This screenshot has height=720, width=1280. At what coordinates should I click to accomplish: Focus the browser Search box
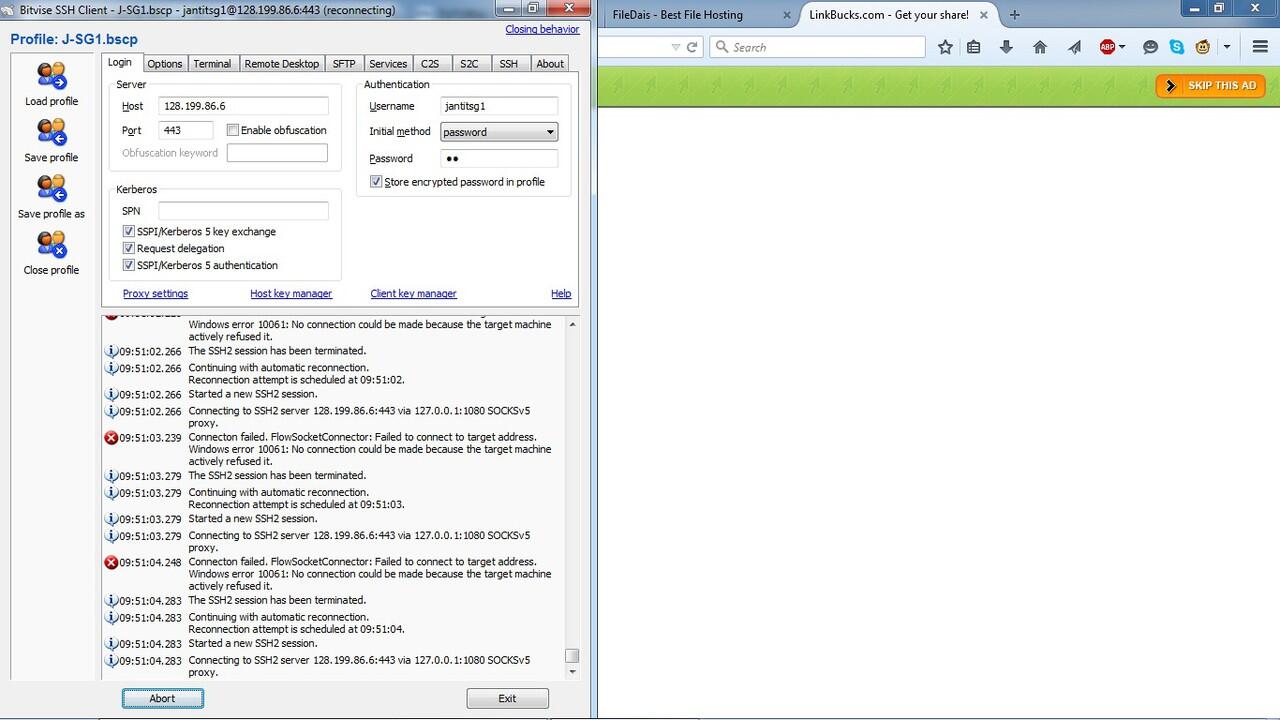click(x=818, y=47)
